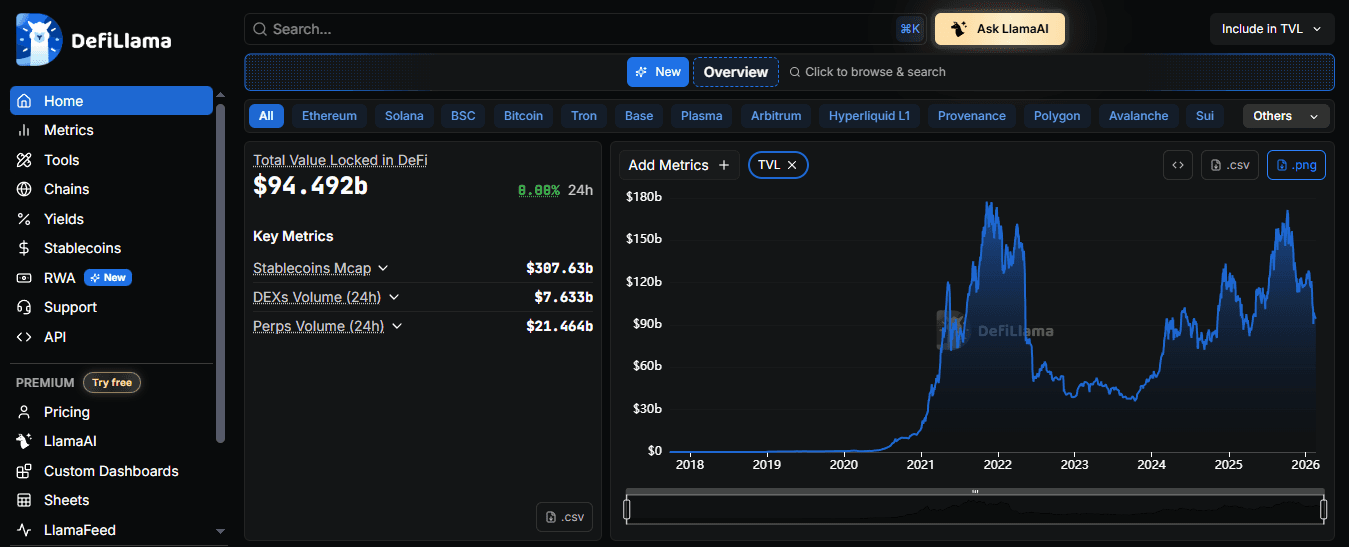Select the Tron chain tab
This screenshot has height=547, width=1349.
pos(584,116)
